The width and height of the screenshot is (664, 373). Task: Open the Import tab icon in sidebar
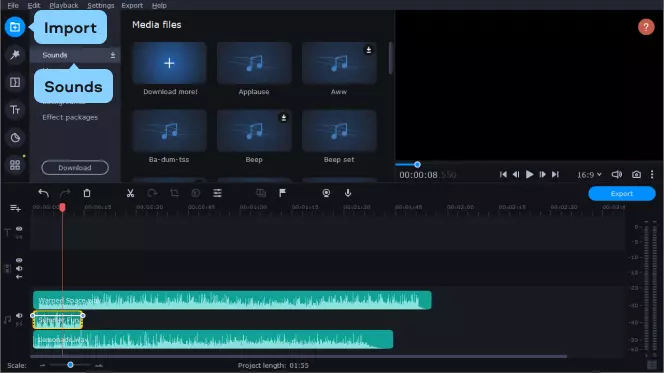pyautogui.click(x=15, y=27)
